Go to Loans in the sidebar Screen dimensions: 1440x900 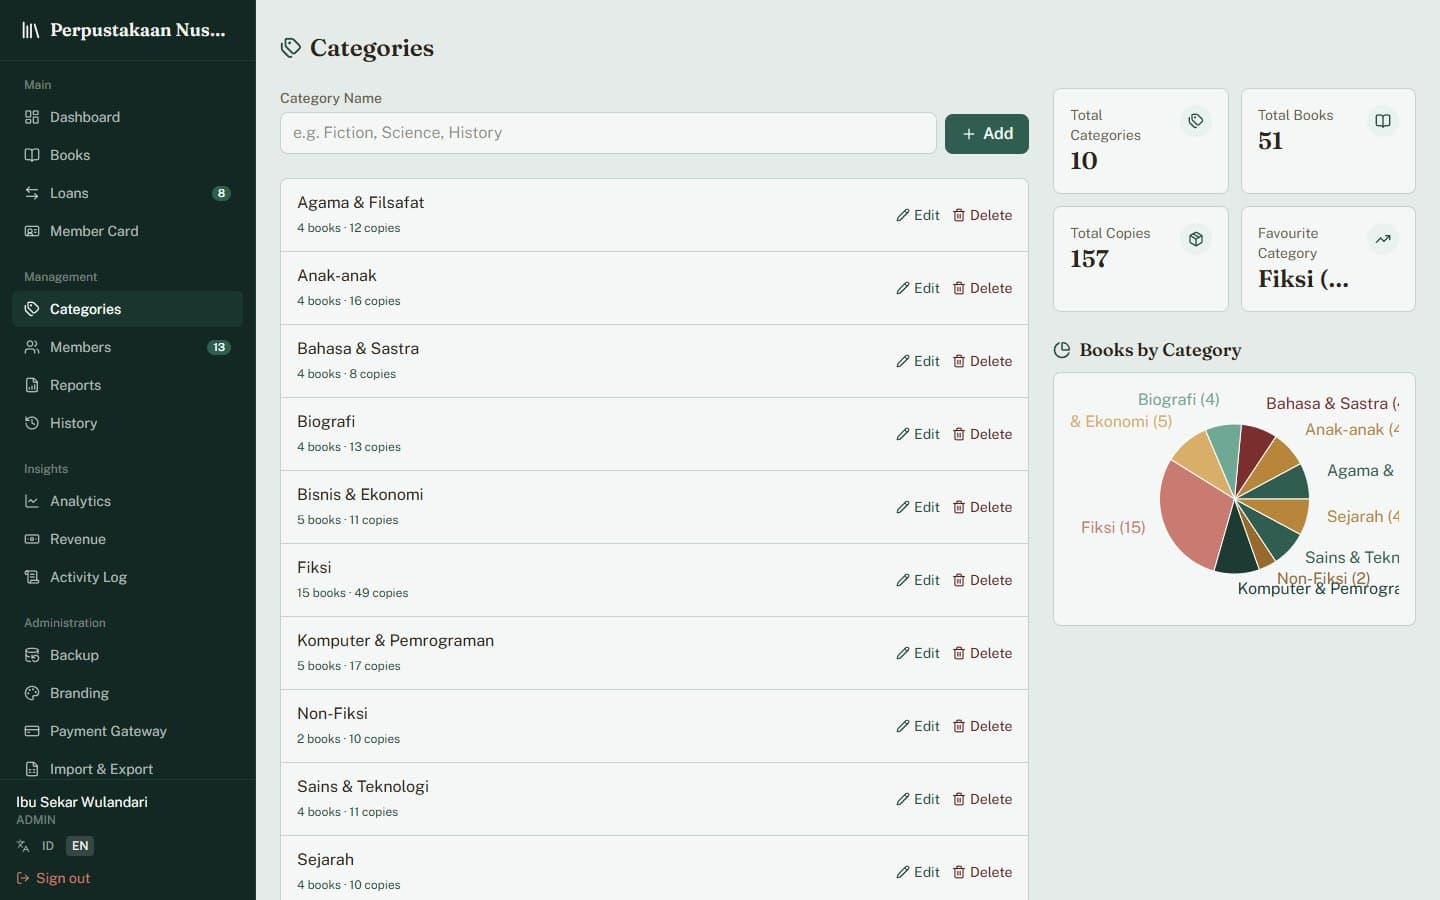[x=127, y=193]
